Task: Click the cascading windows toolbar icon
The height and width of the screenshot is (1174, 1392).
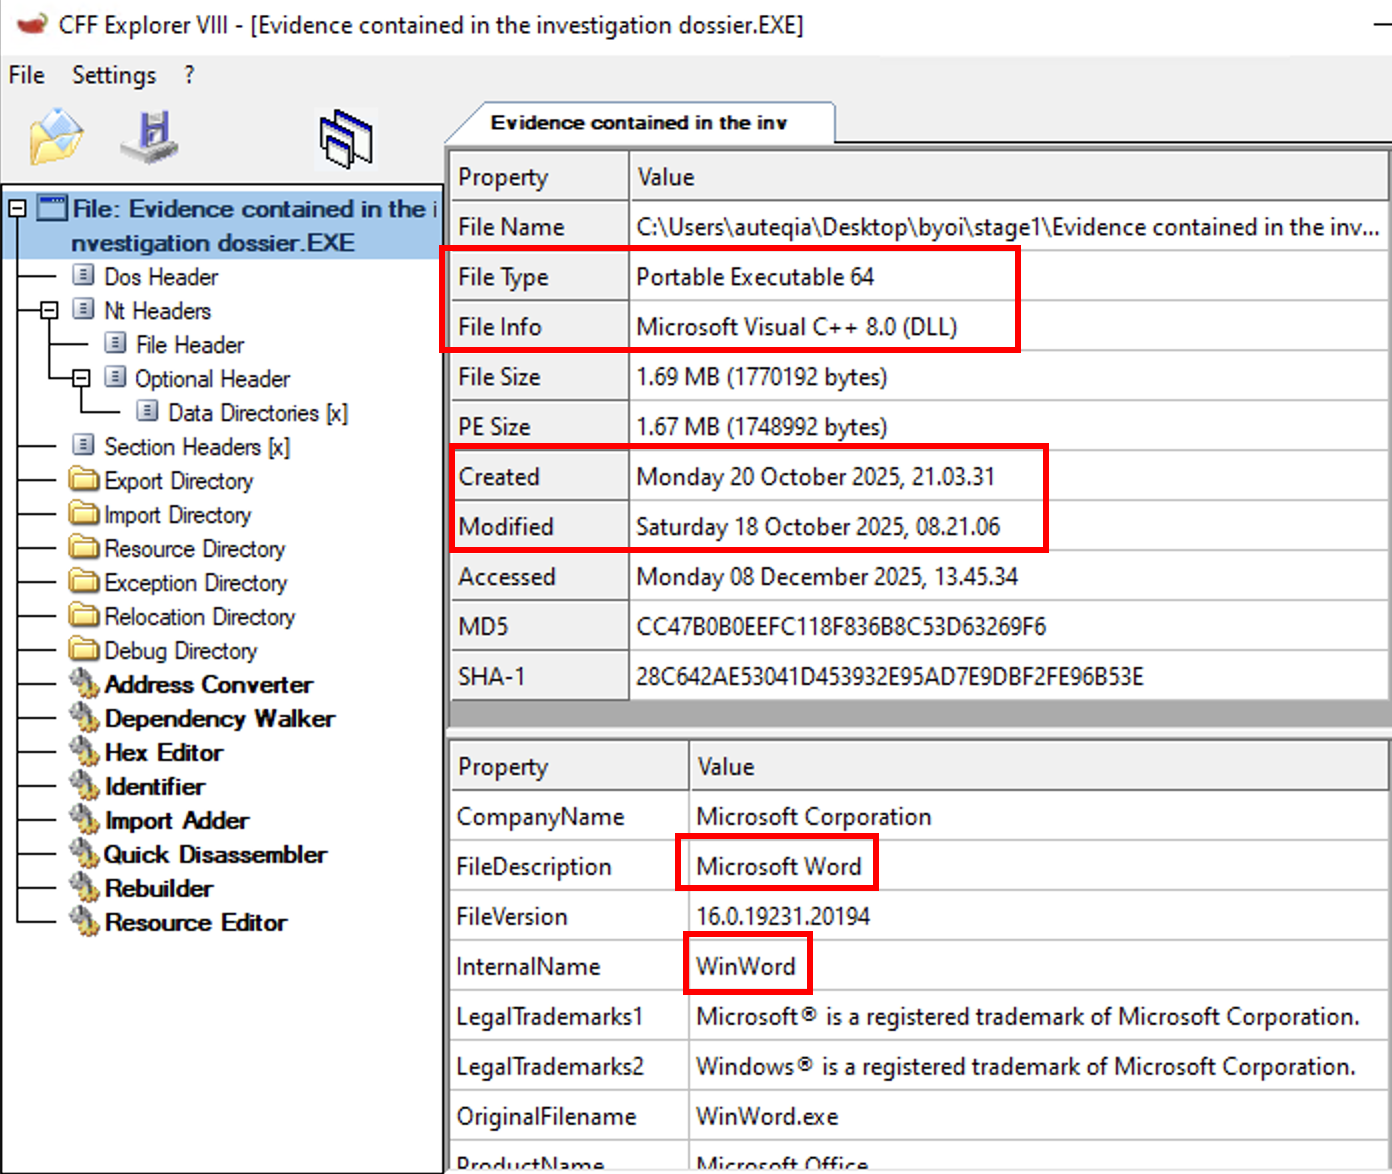Action: click(346, 139)
